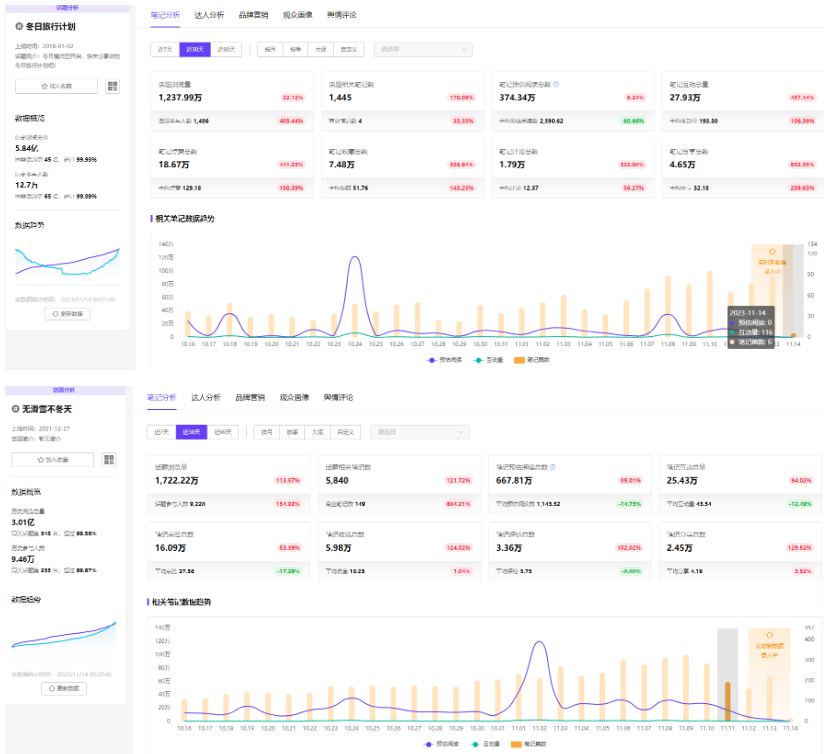Click the 18.67万 likes card
Viewport: 828px width, 754px height.
click(x=232, y=168)
